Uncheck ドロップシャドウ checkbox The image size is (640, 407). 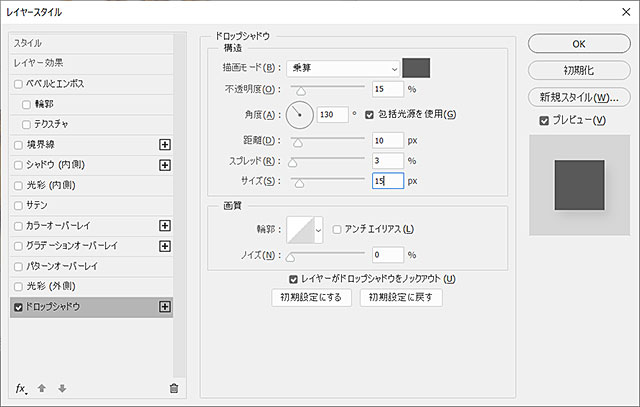(x=18, y=307)
